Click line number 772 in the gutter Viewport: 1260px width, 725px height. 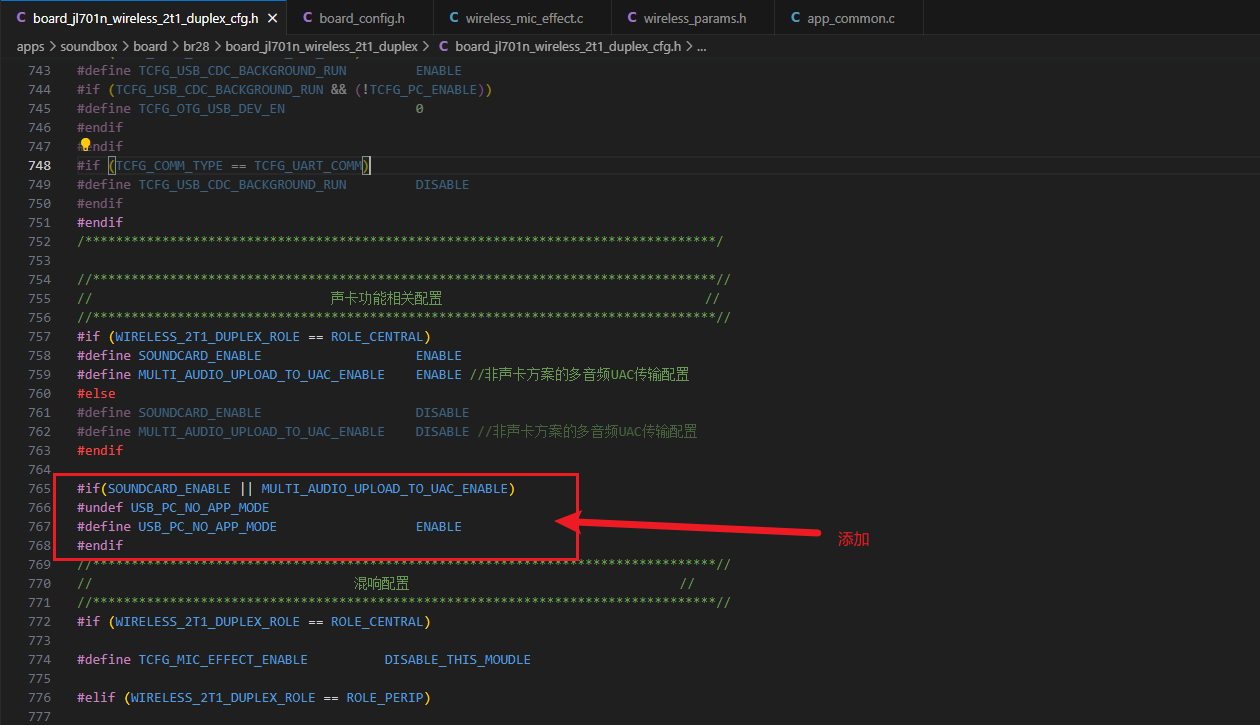39,621
